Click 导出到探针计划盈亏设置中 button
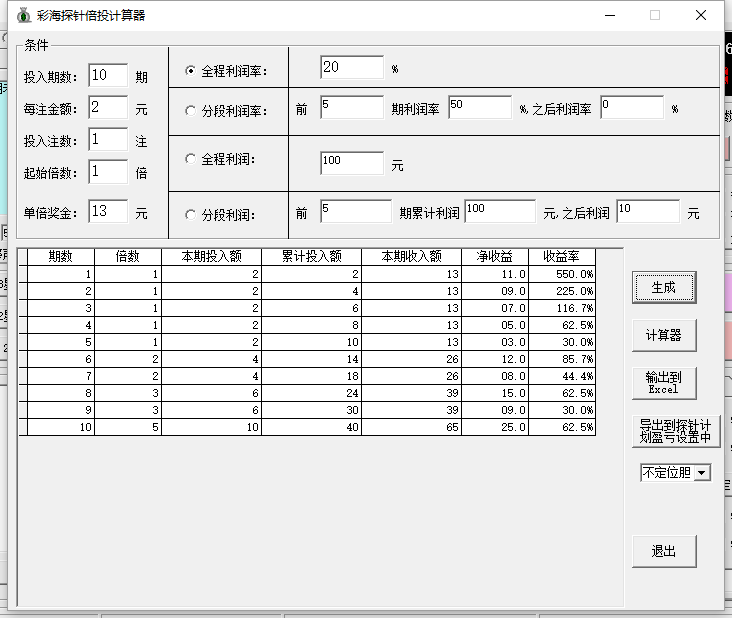This screenshot has height=618, width=732. [x=676, y=431]
